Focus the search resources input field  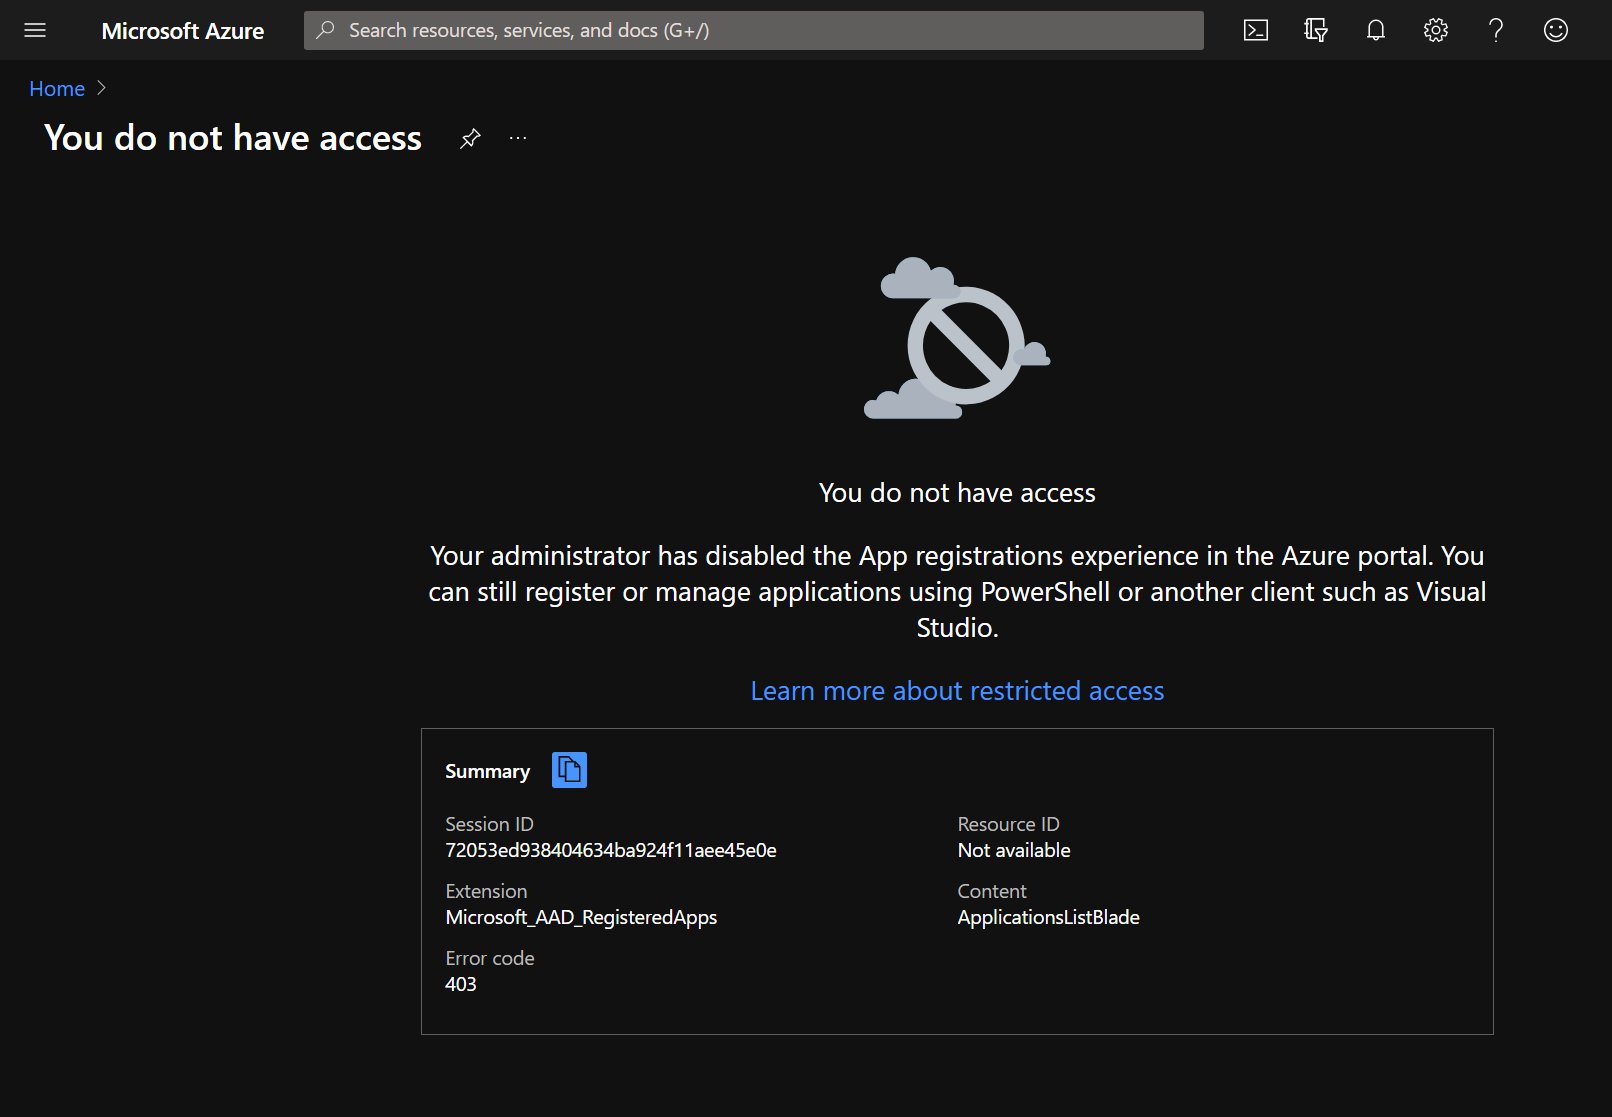754,30
